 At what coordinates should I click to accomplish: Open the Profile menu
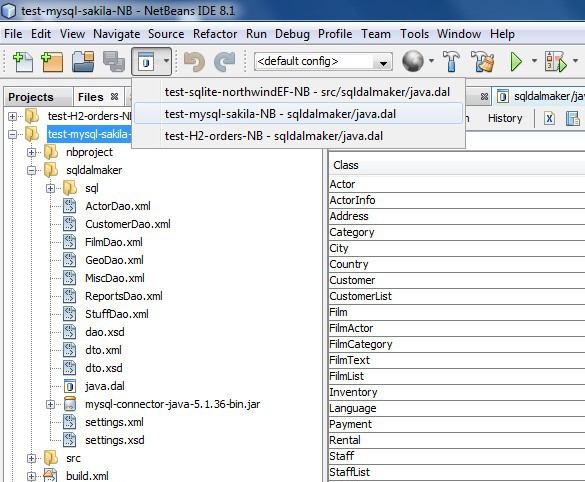click(335, 34)
